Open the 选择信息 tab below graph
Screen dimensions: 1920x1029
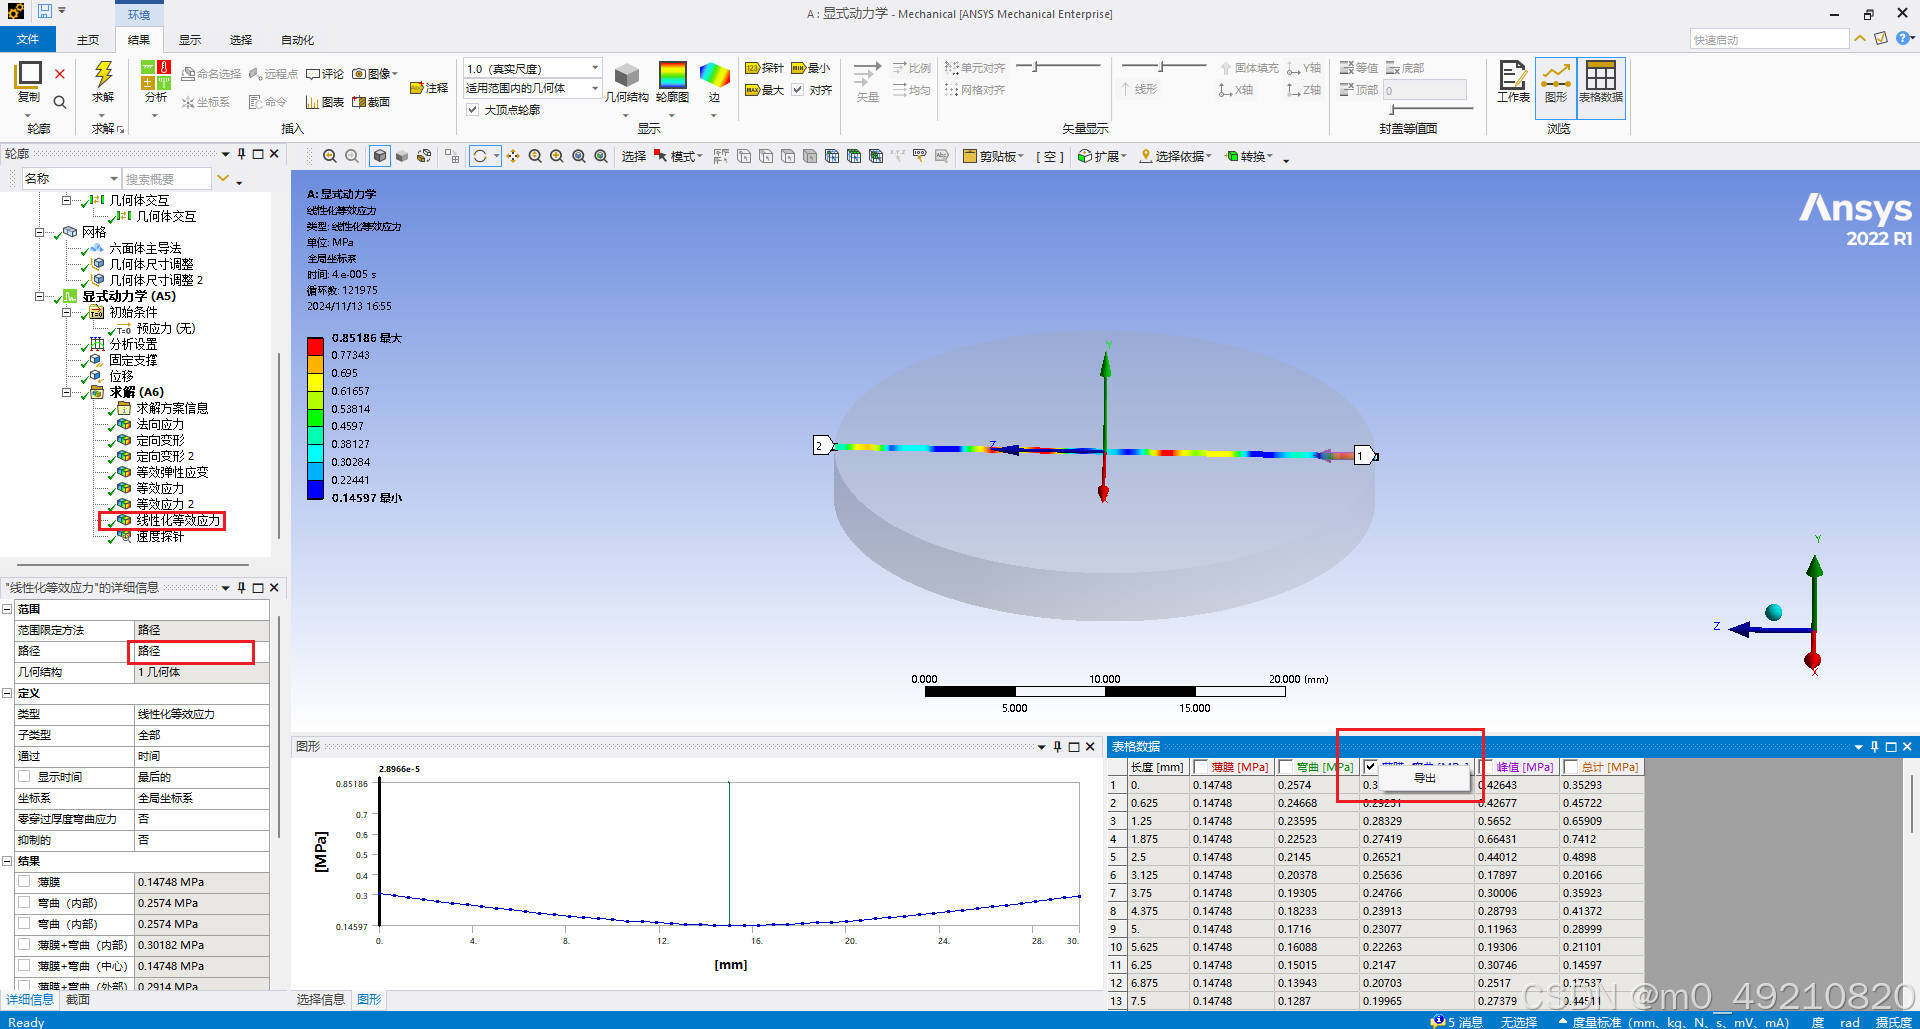click(321, 1000)
